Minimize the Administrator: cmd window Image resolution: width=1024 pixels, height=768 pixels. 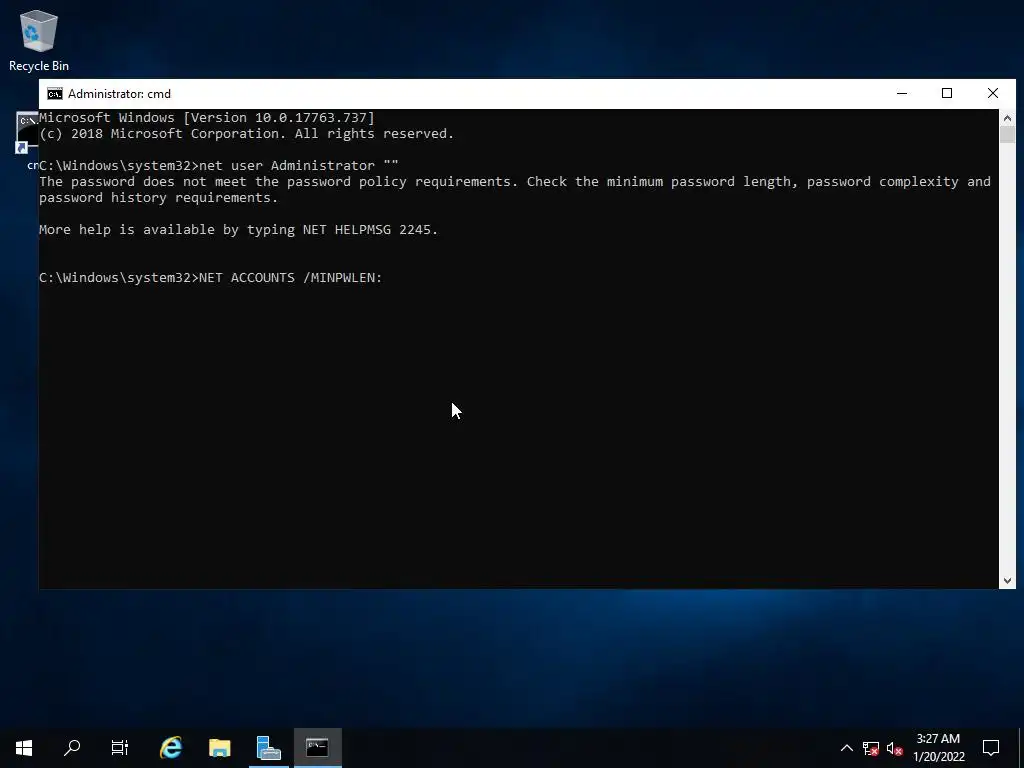pyautogui.click(x=902, y=93)
